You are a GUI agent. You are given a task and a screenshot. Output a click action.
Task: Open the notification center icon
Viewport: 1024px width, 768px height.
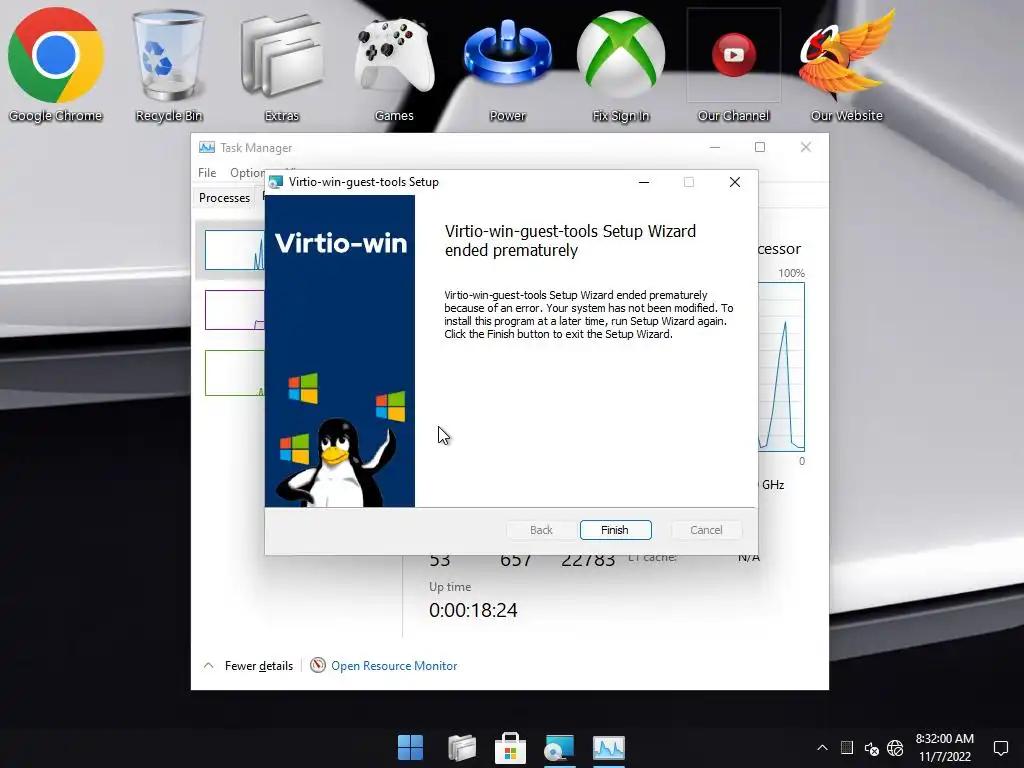pyautogui.click(x=1000, y=748)
